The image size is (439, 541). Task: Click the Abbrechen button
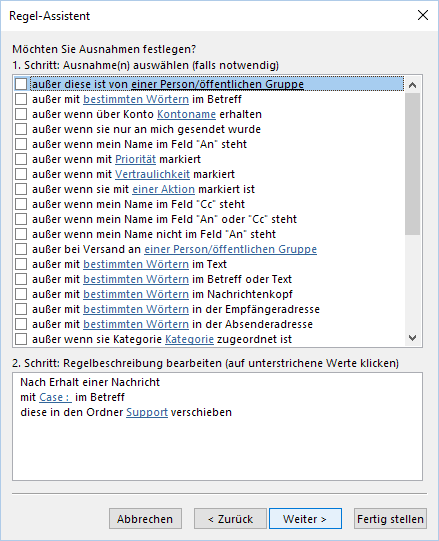pos(145,519)
